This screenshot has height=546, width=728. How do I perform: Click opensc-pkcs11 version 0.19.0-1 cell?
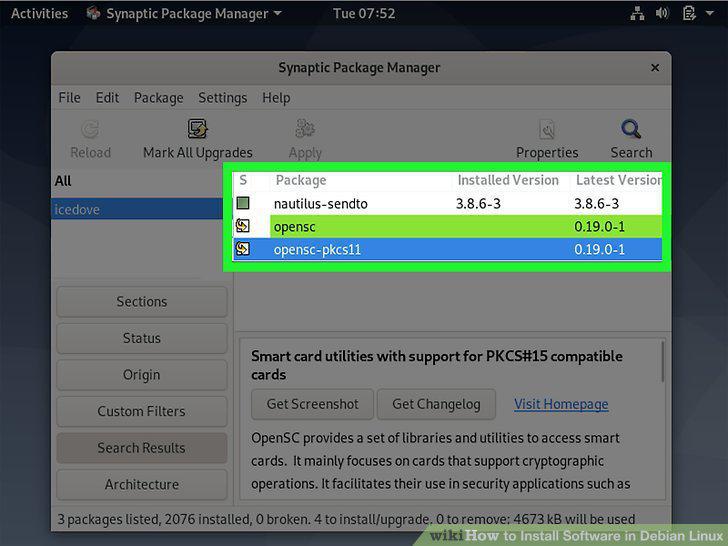point(599,249)
